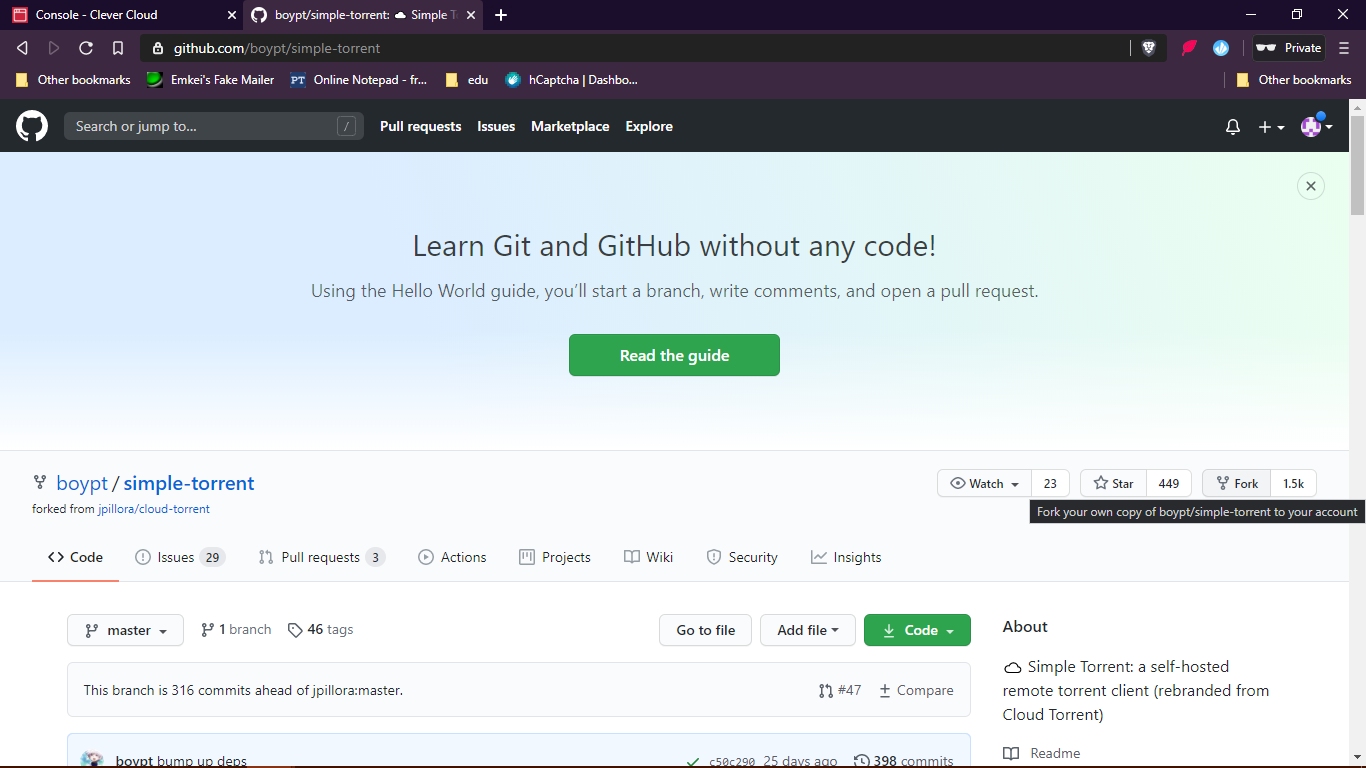Viewport: 1366px width, 768px height.
Task: Click the Brave Rewards icon
Action: (x=1189, y=48)
